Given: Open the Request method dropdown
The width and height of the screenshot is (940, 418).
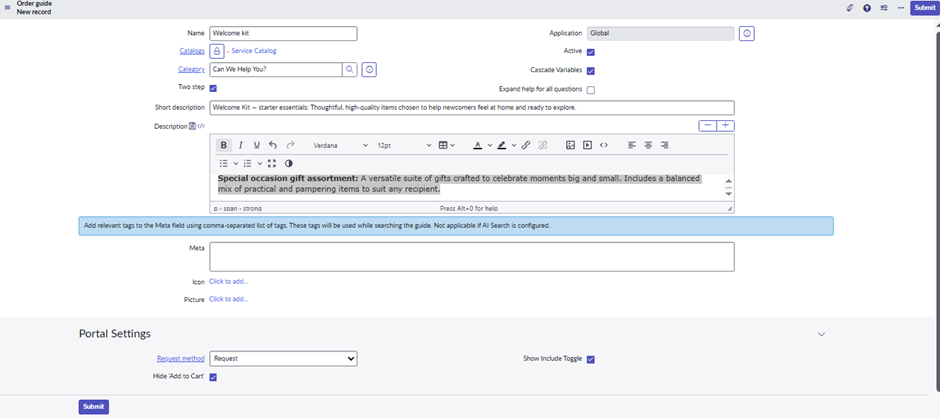Looking at the screenshot, I should pos(283,358).
